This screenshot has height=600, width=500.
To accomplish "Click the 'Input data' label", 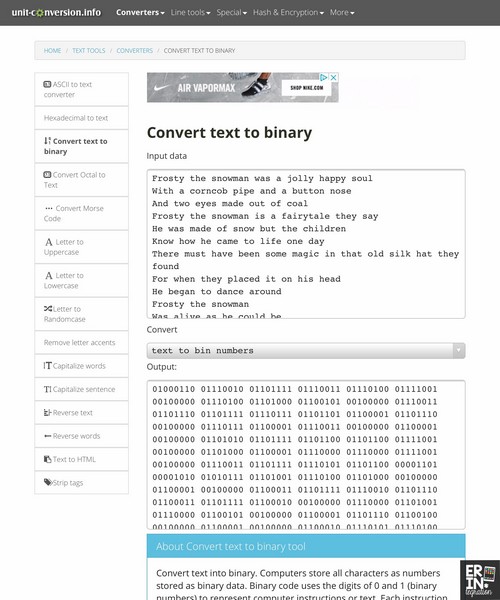I will click(167, 156).
